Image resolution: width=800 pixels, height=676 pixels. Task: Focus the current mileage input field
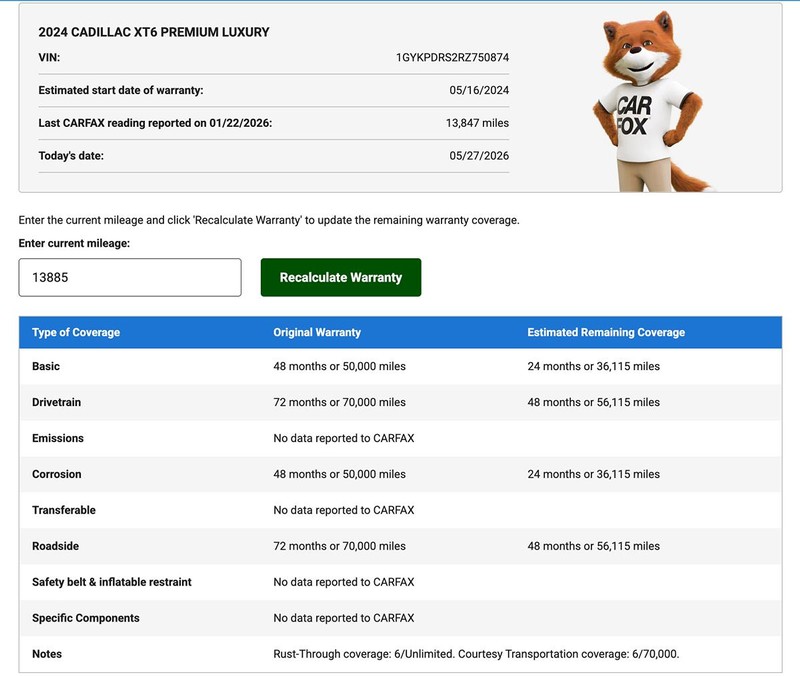click(130, 277)
